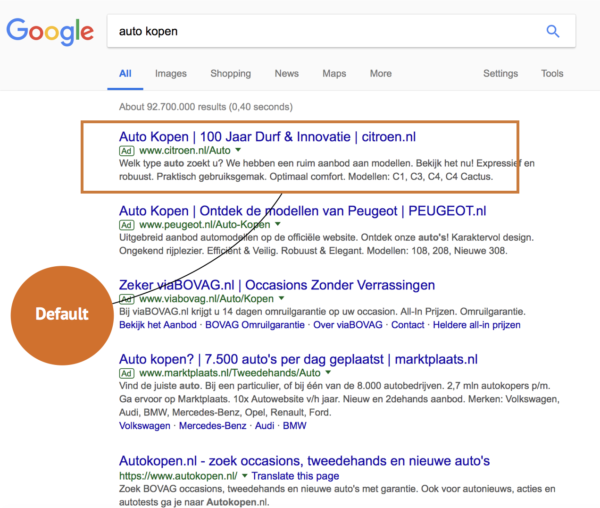Image resolution: width=600 pixels, height=508 pixels.
Task: Expand the More search menu
Action: tap(380, 73)
